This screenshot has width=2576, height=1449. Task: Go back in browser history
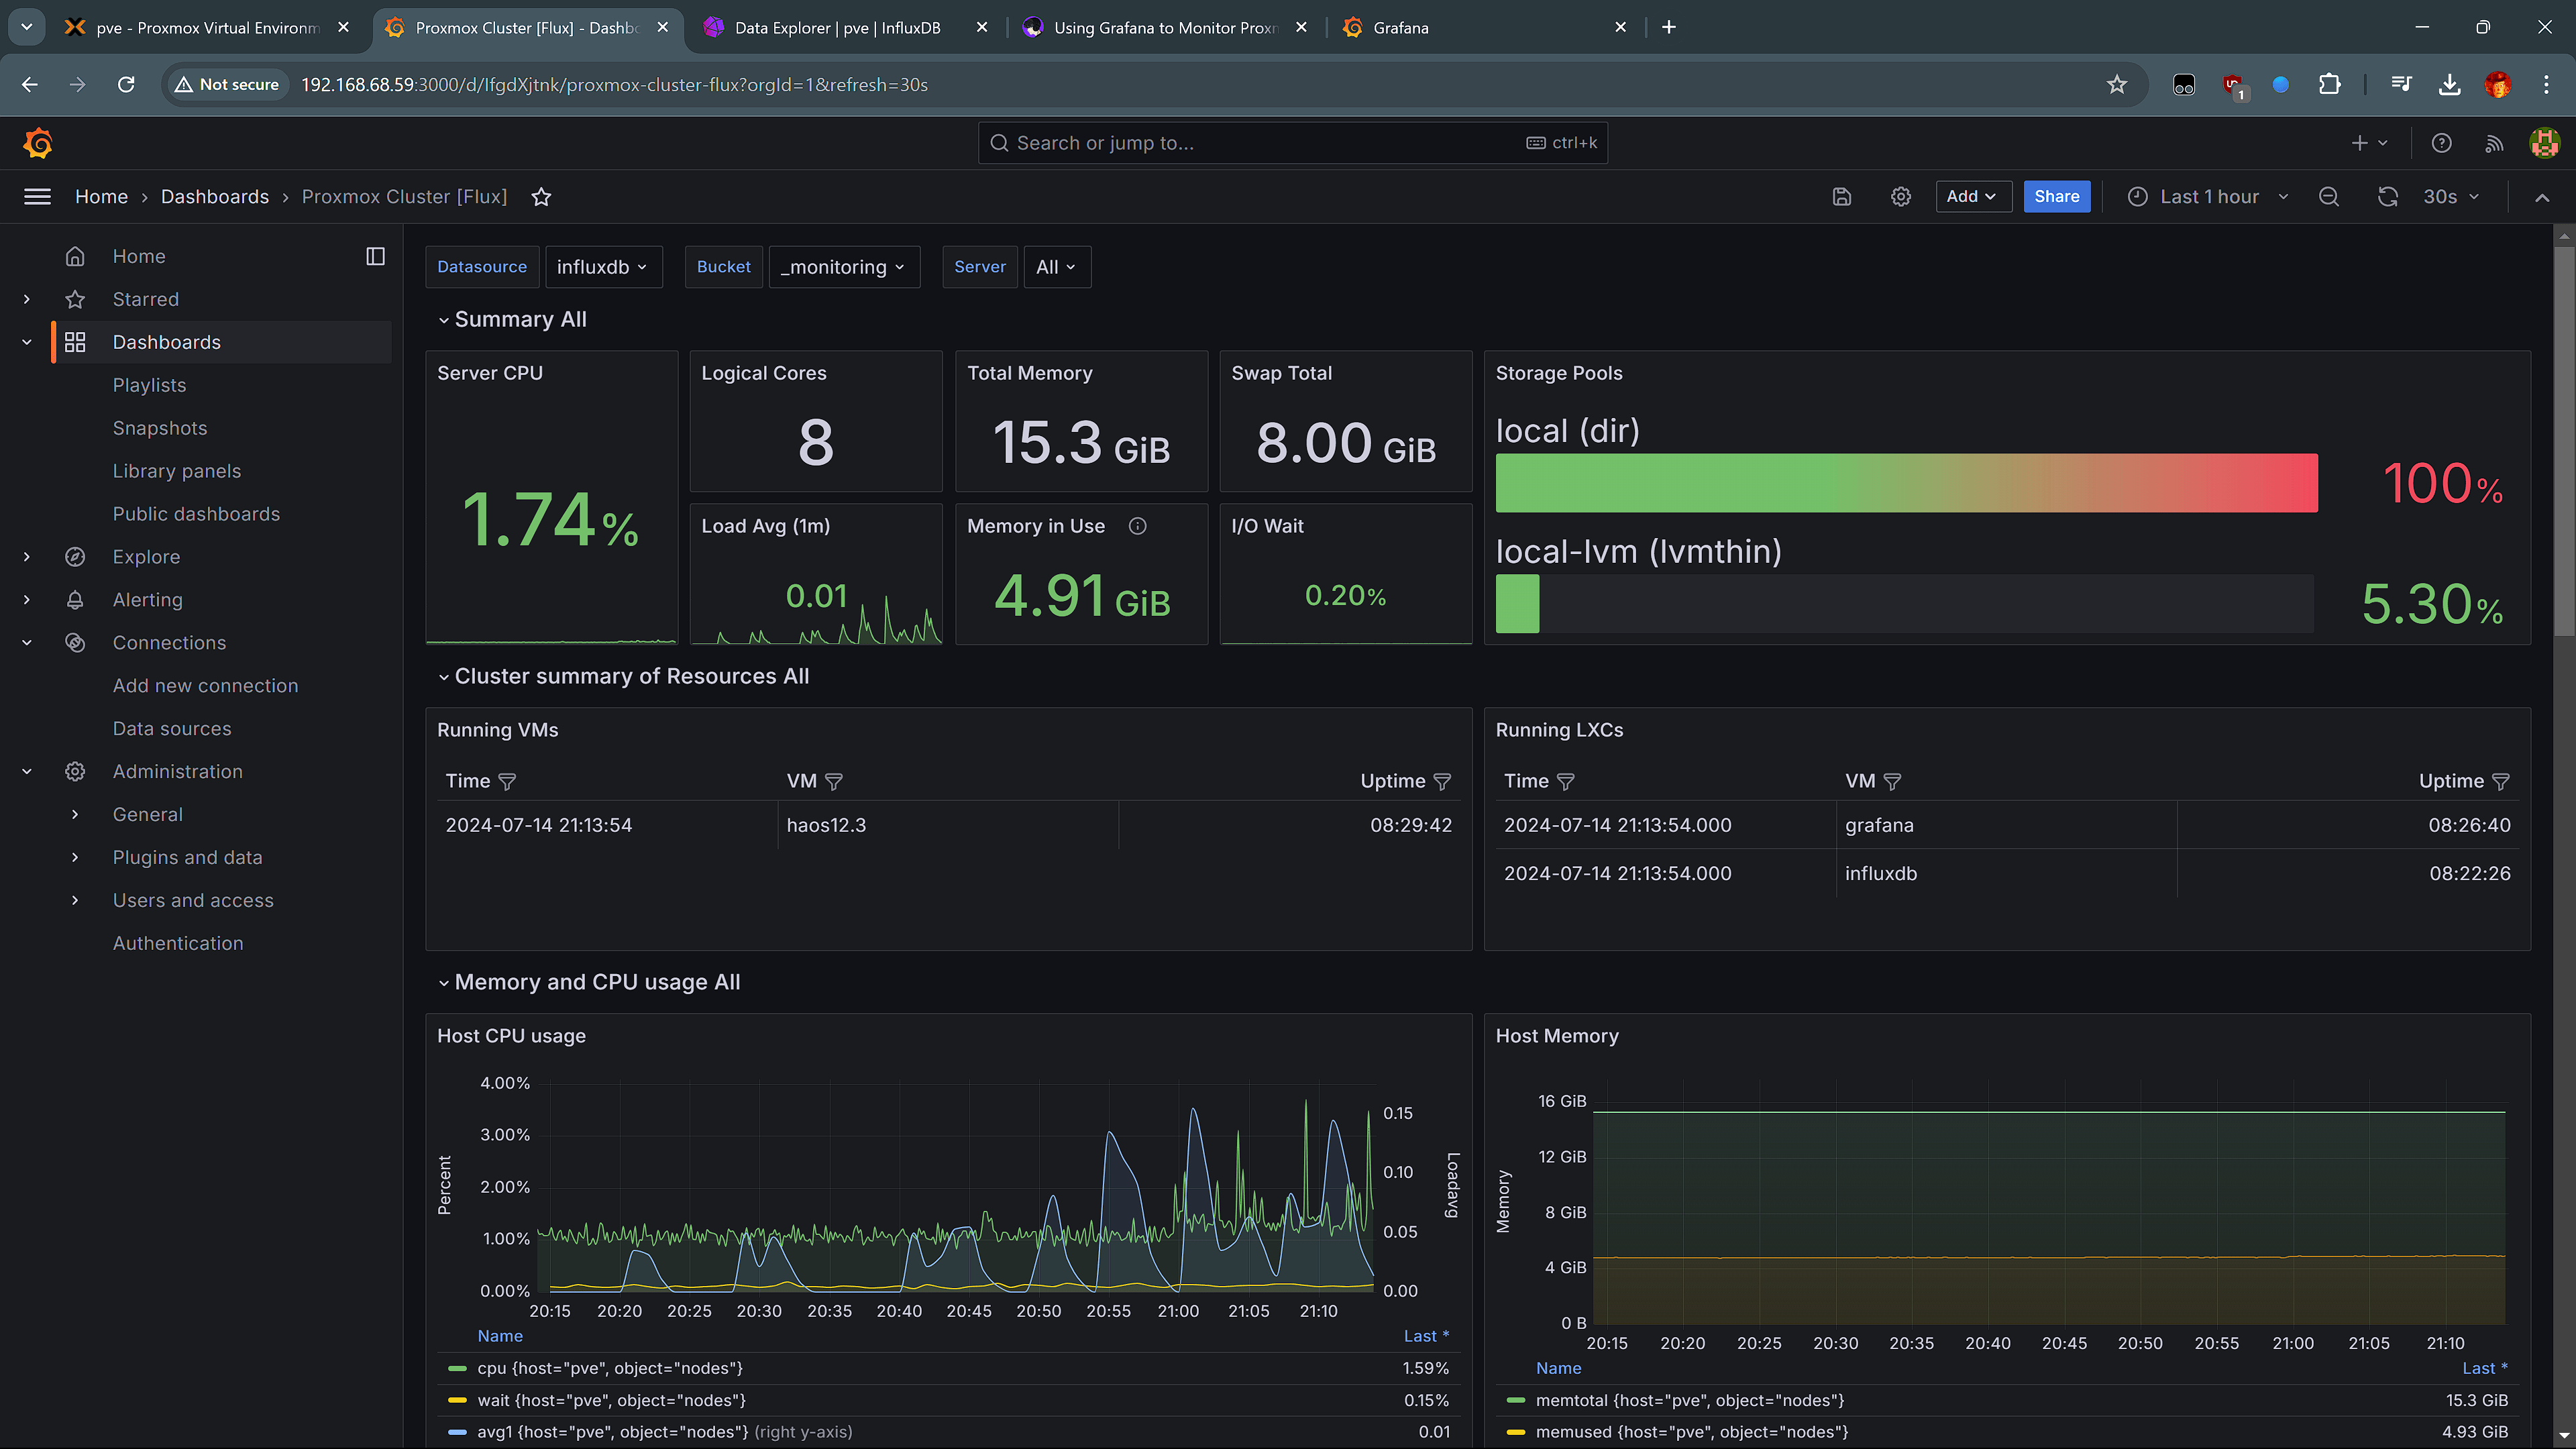click(x=30, y=85)
